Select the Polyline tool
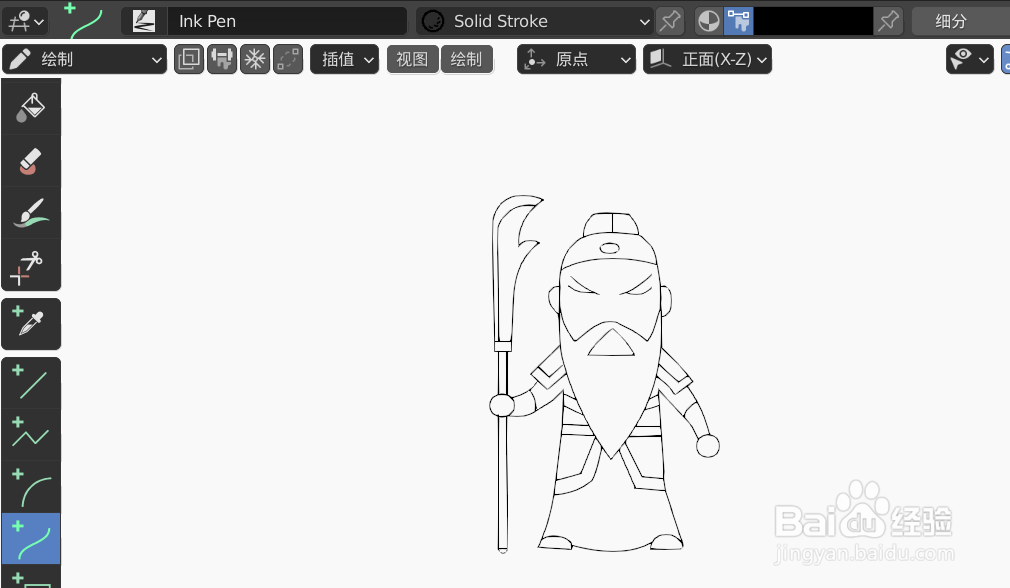Screen dimensions: 1010x588 coord(31,435)
